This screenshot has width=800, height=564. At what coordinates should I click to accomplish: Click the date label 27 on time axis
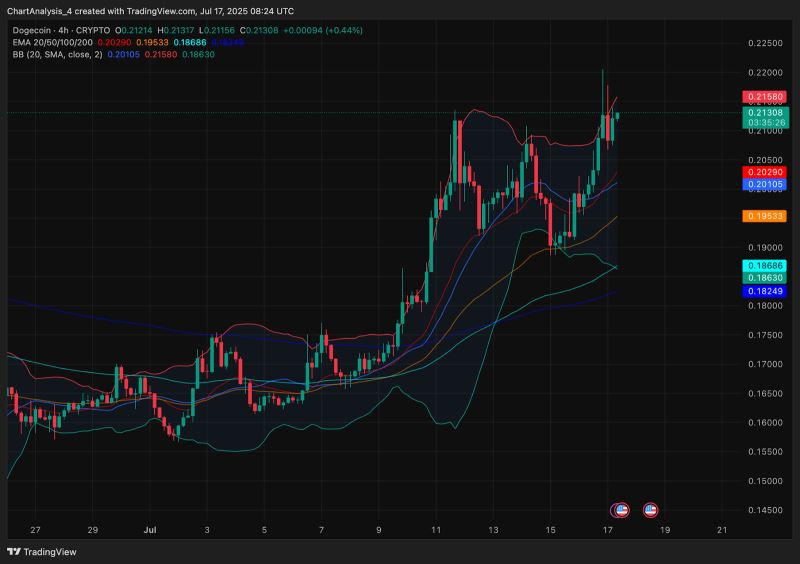click(x=35, y=530)
